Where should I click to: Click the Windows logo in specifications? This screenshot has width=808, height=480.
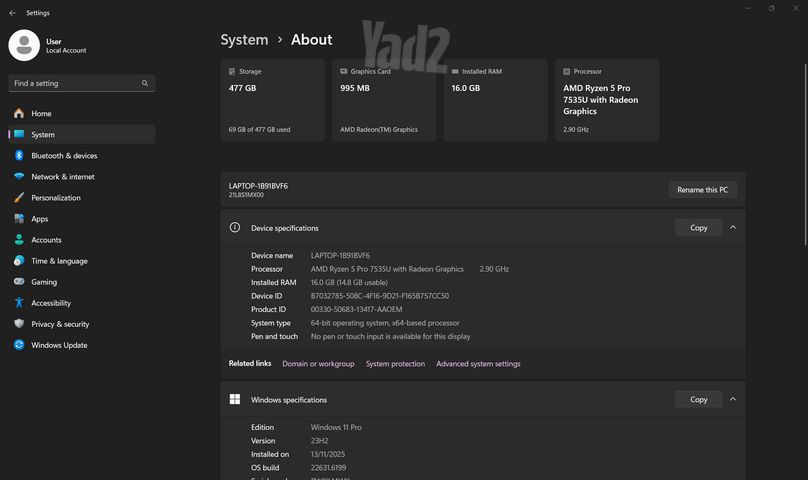[x=235, y=399]
